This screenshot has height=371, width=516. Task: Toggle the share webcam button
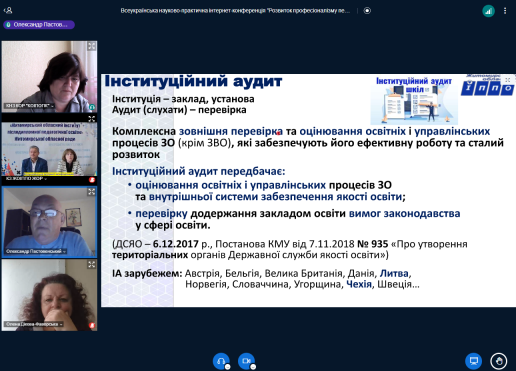pyautogui.click(x=246, y=361)
